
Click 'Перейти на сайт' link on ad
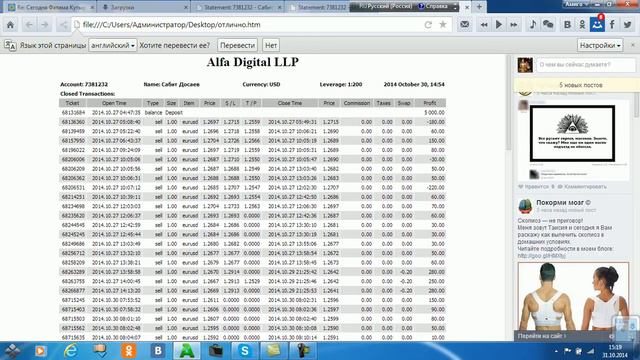tap(542, 336)
